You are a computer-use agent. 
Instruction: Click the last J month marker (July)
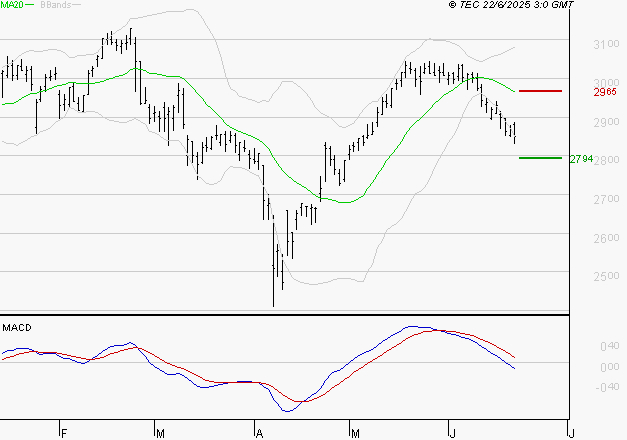point(572,434)
